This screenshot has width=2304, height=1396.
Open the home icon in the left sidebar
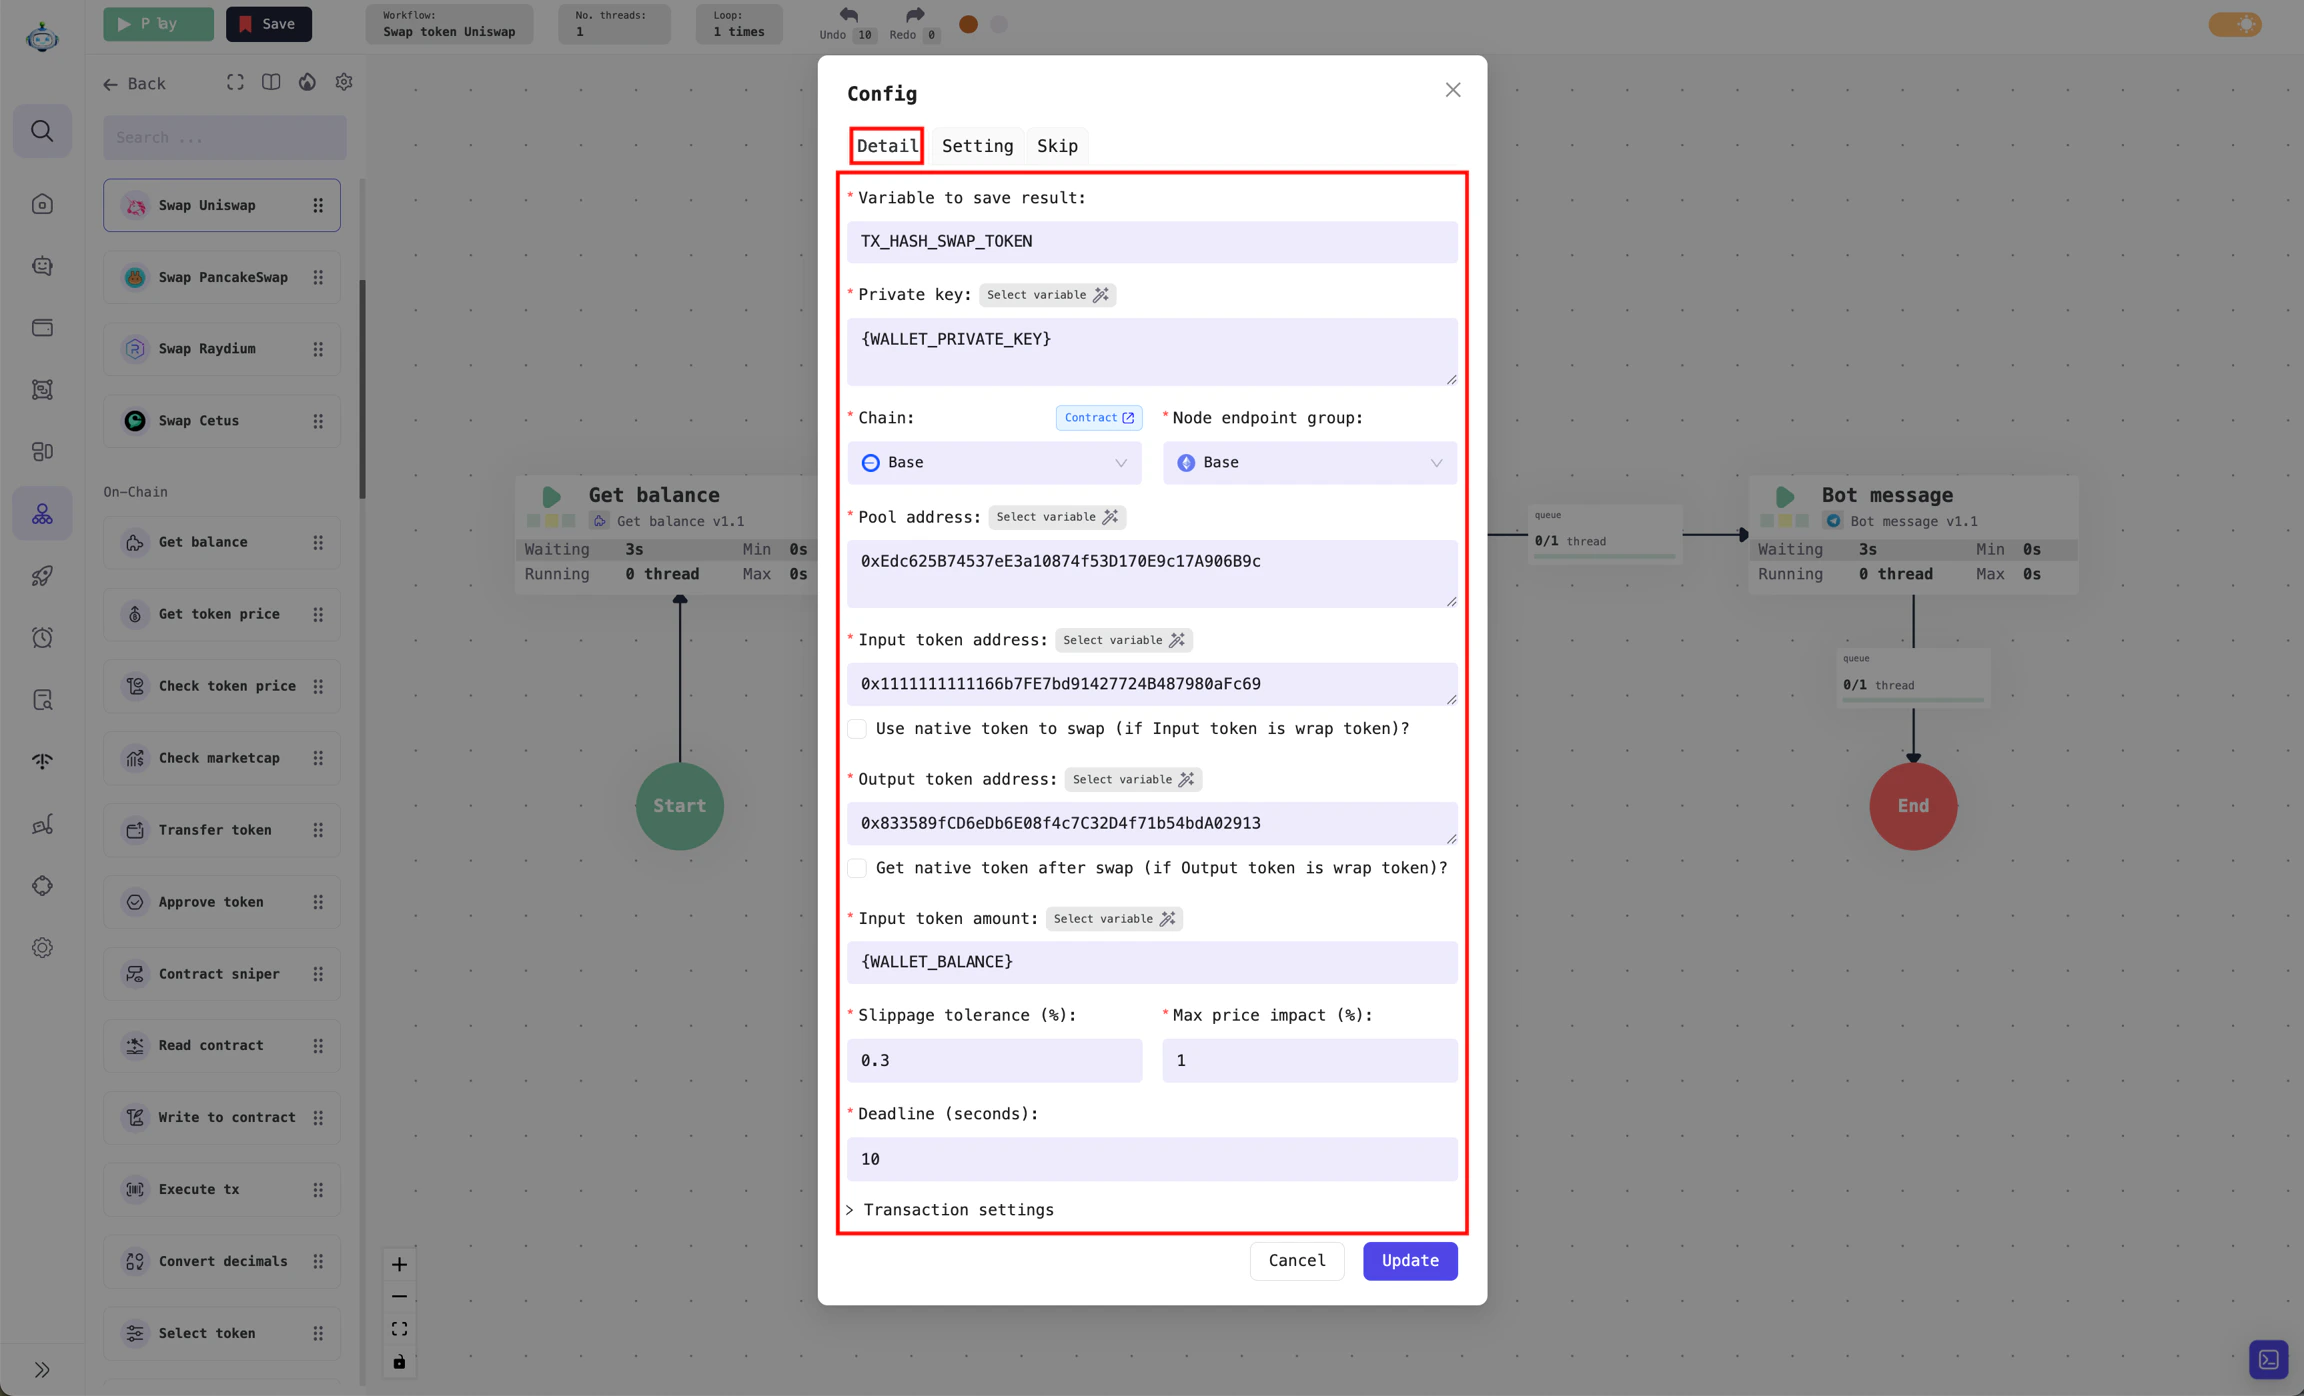42,204
